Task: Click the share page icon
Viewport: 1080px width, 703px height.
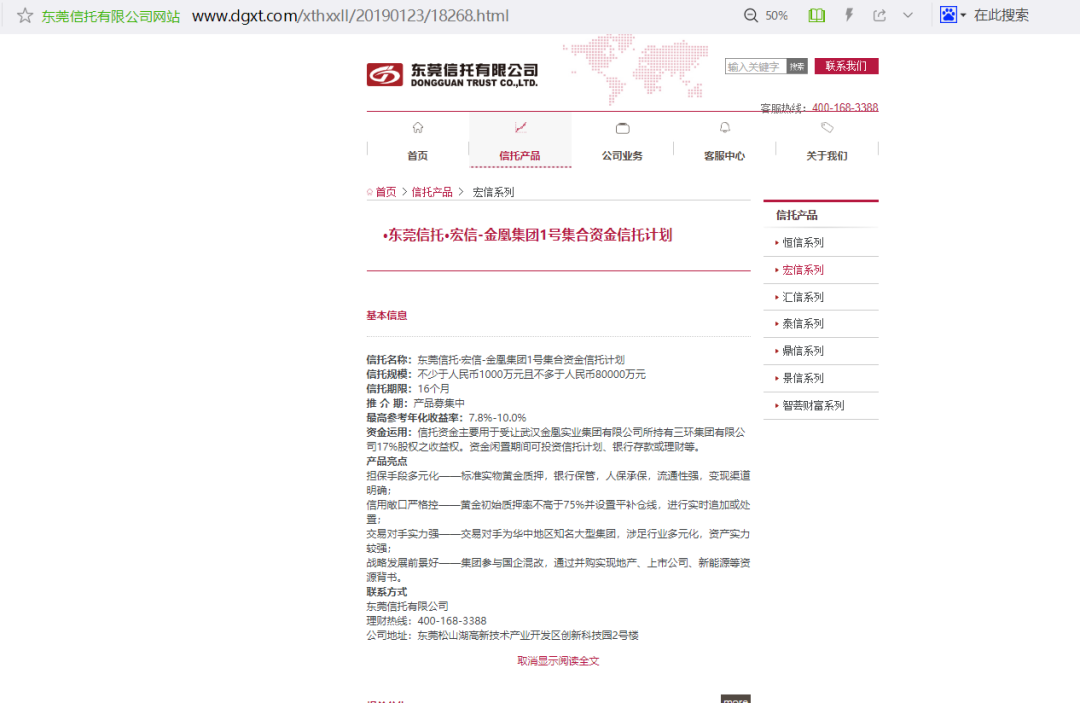Action: pos(880,15)
